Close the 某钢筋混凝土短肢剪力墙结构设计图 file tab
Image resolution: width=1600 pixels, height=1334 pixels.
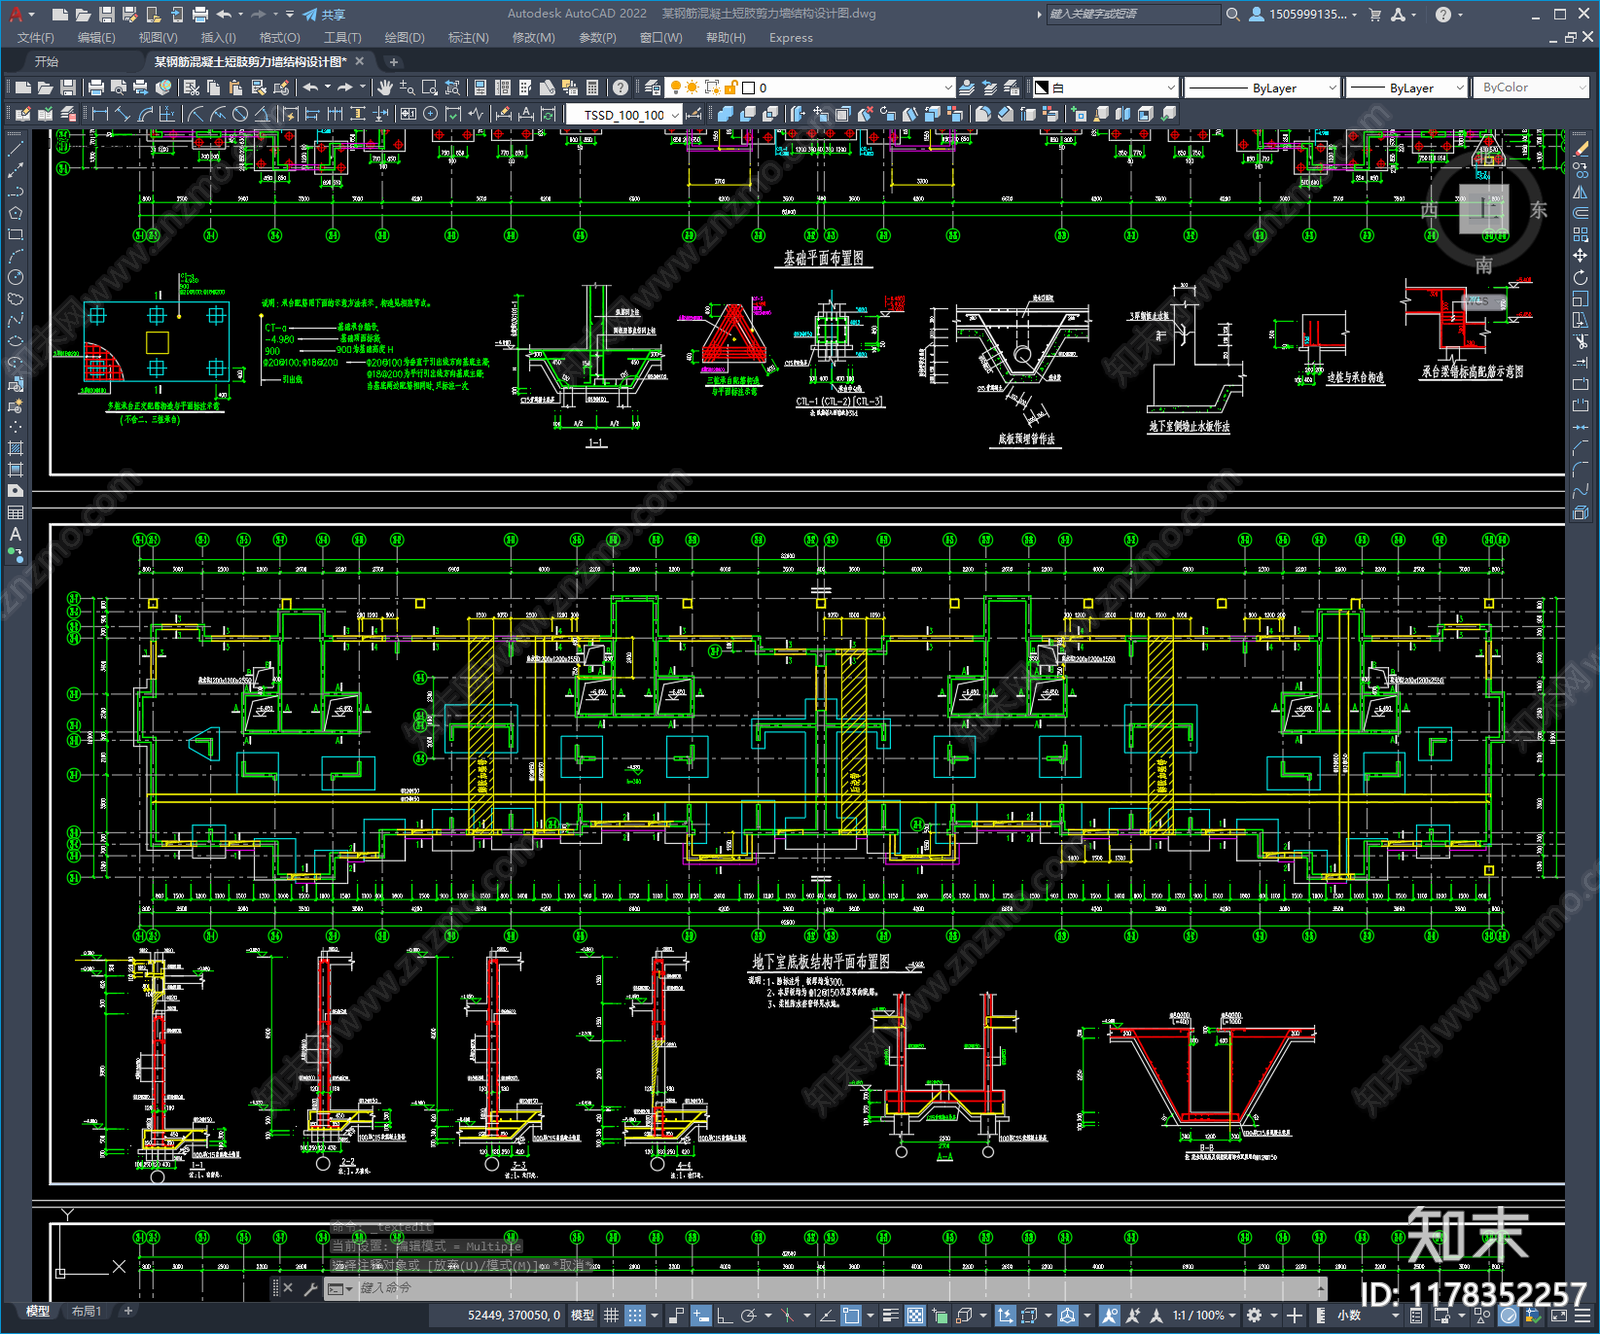pos(360,62)
